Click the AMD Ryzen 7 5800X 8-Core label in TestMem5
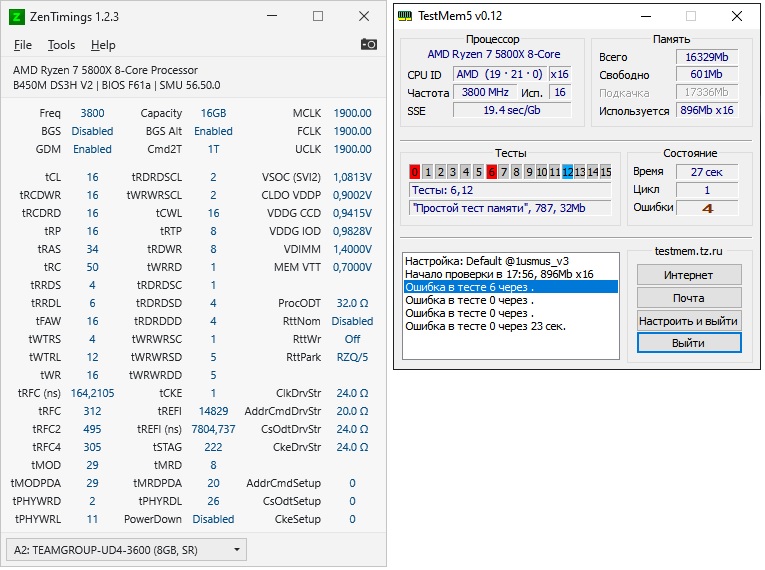 [494, 54]
